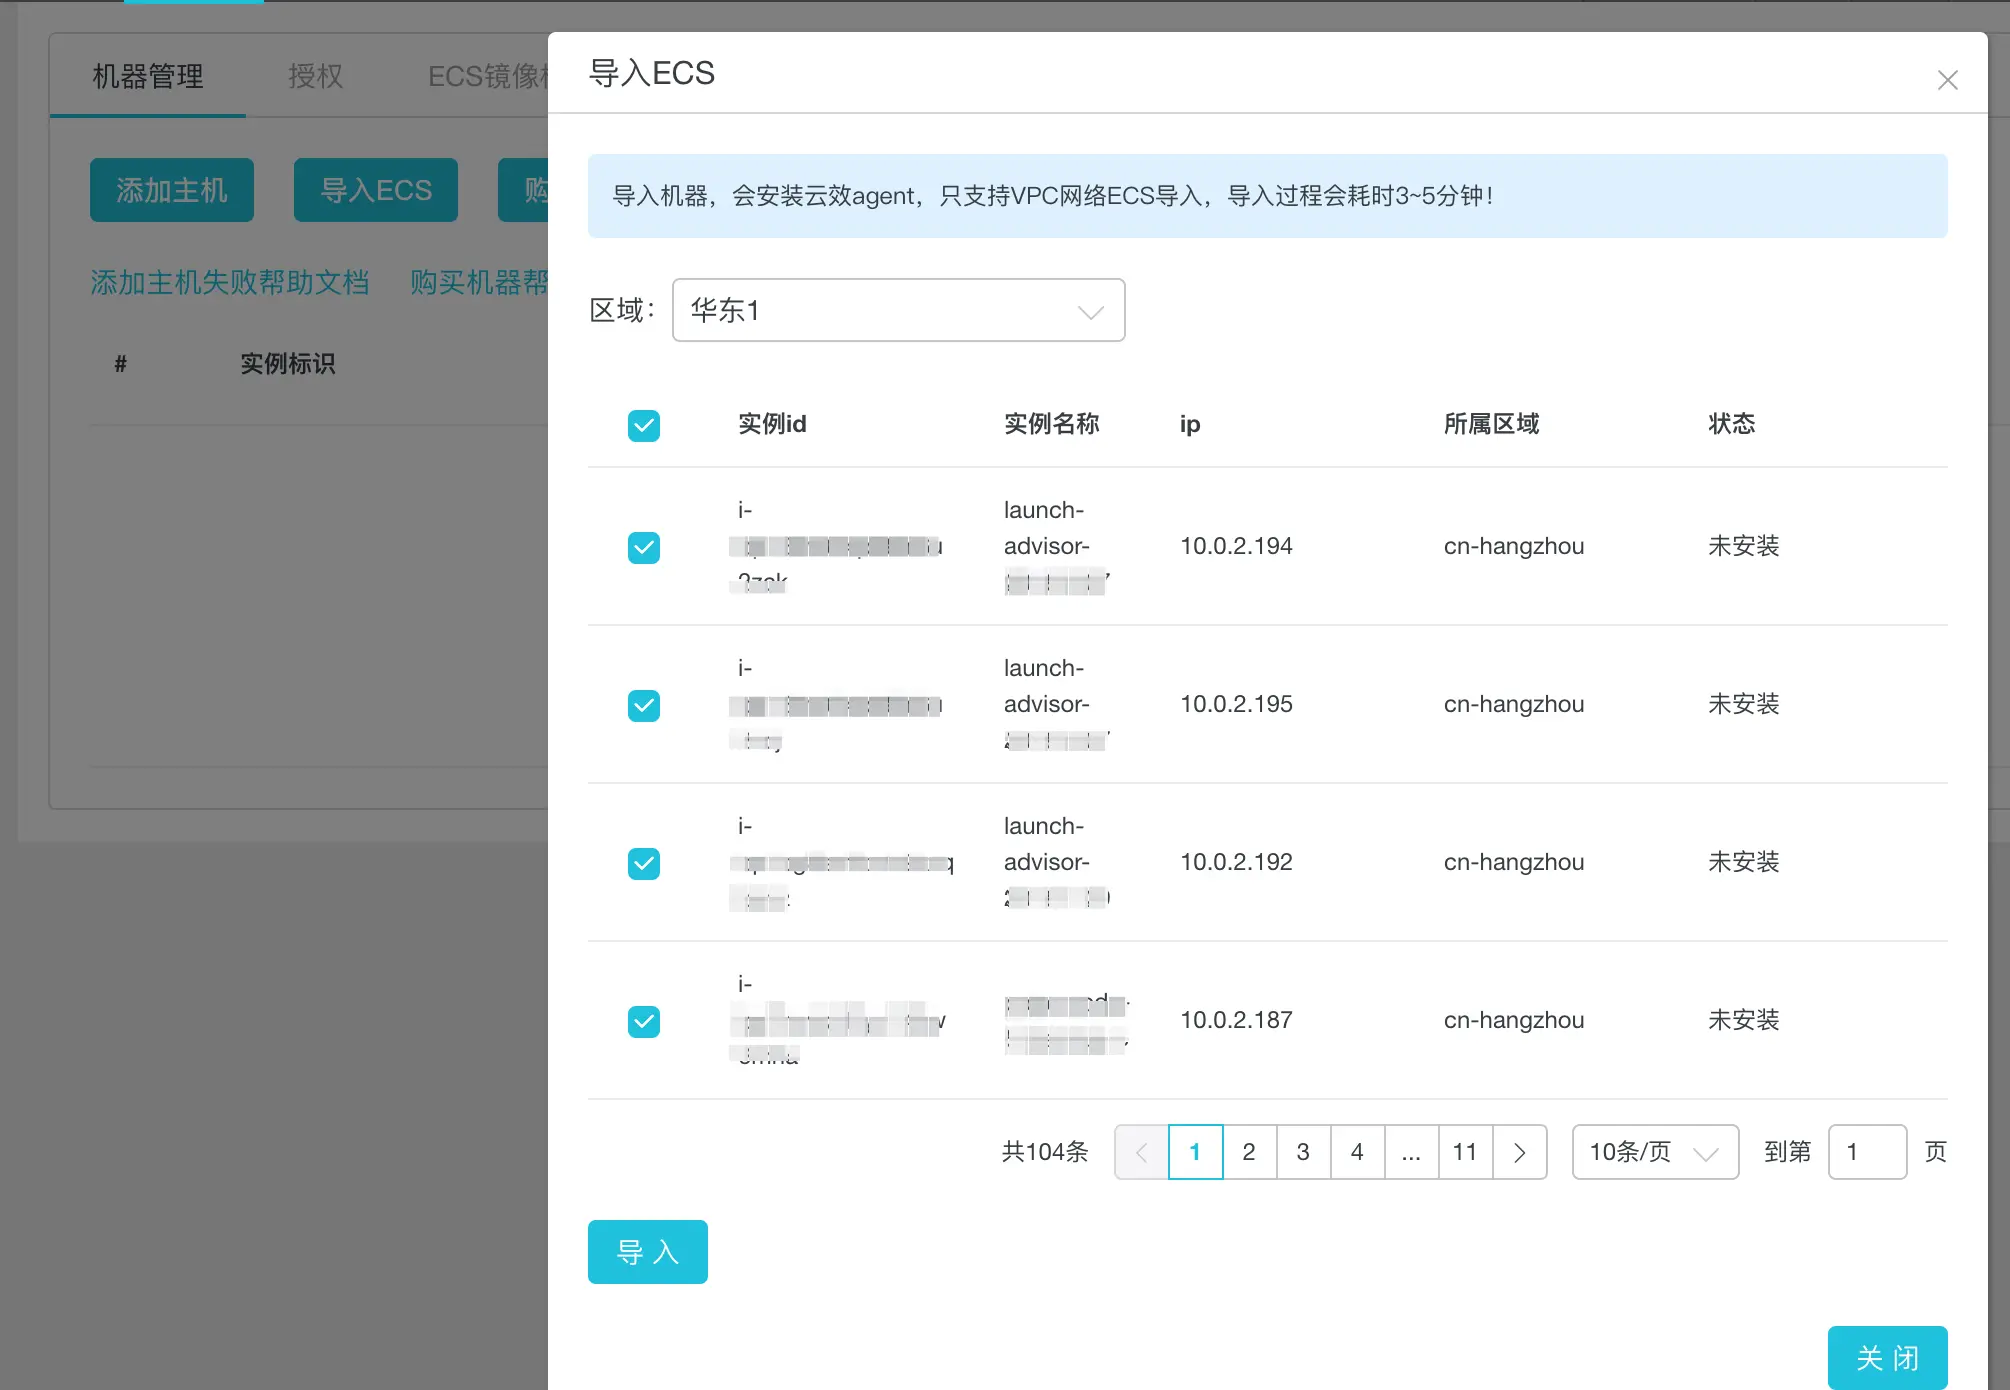Go to next page arrow in pagination
This screenshot has height=1390, width=2010.
(1520, 1152)
